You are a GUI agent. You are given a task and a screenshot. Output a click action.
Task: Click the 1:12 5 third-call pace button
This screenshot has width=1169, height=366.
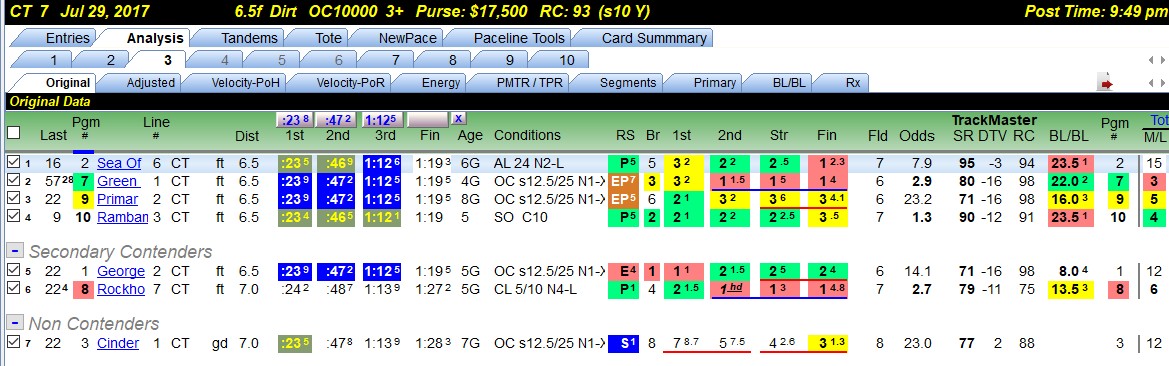[383, 119]
